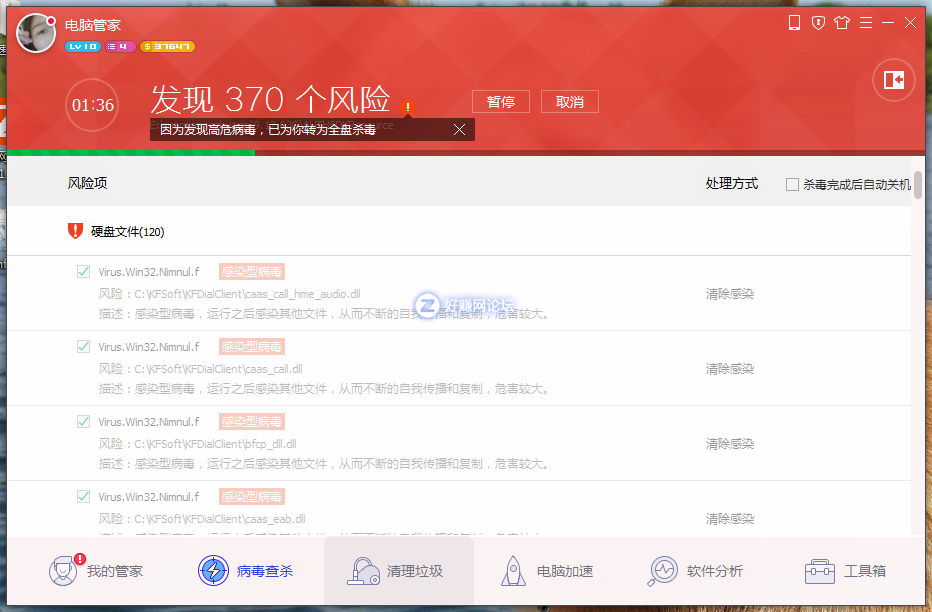Uncheck the bfcp_dll.dll virus item
This screenshot has width=932, height=612.
(83, 421)
